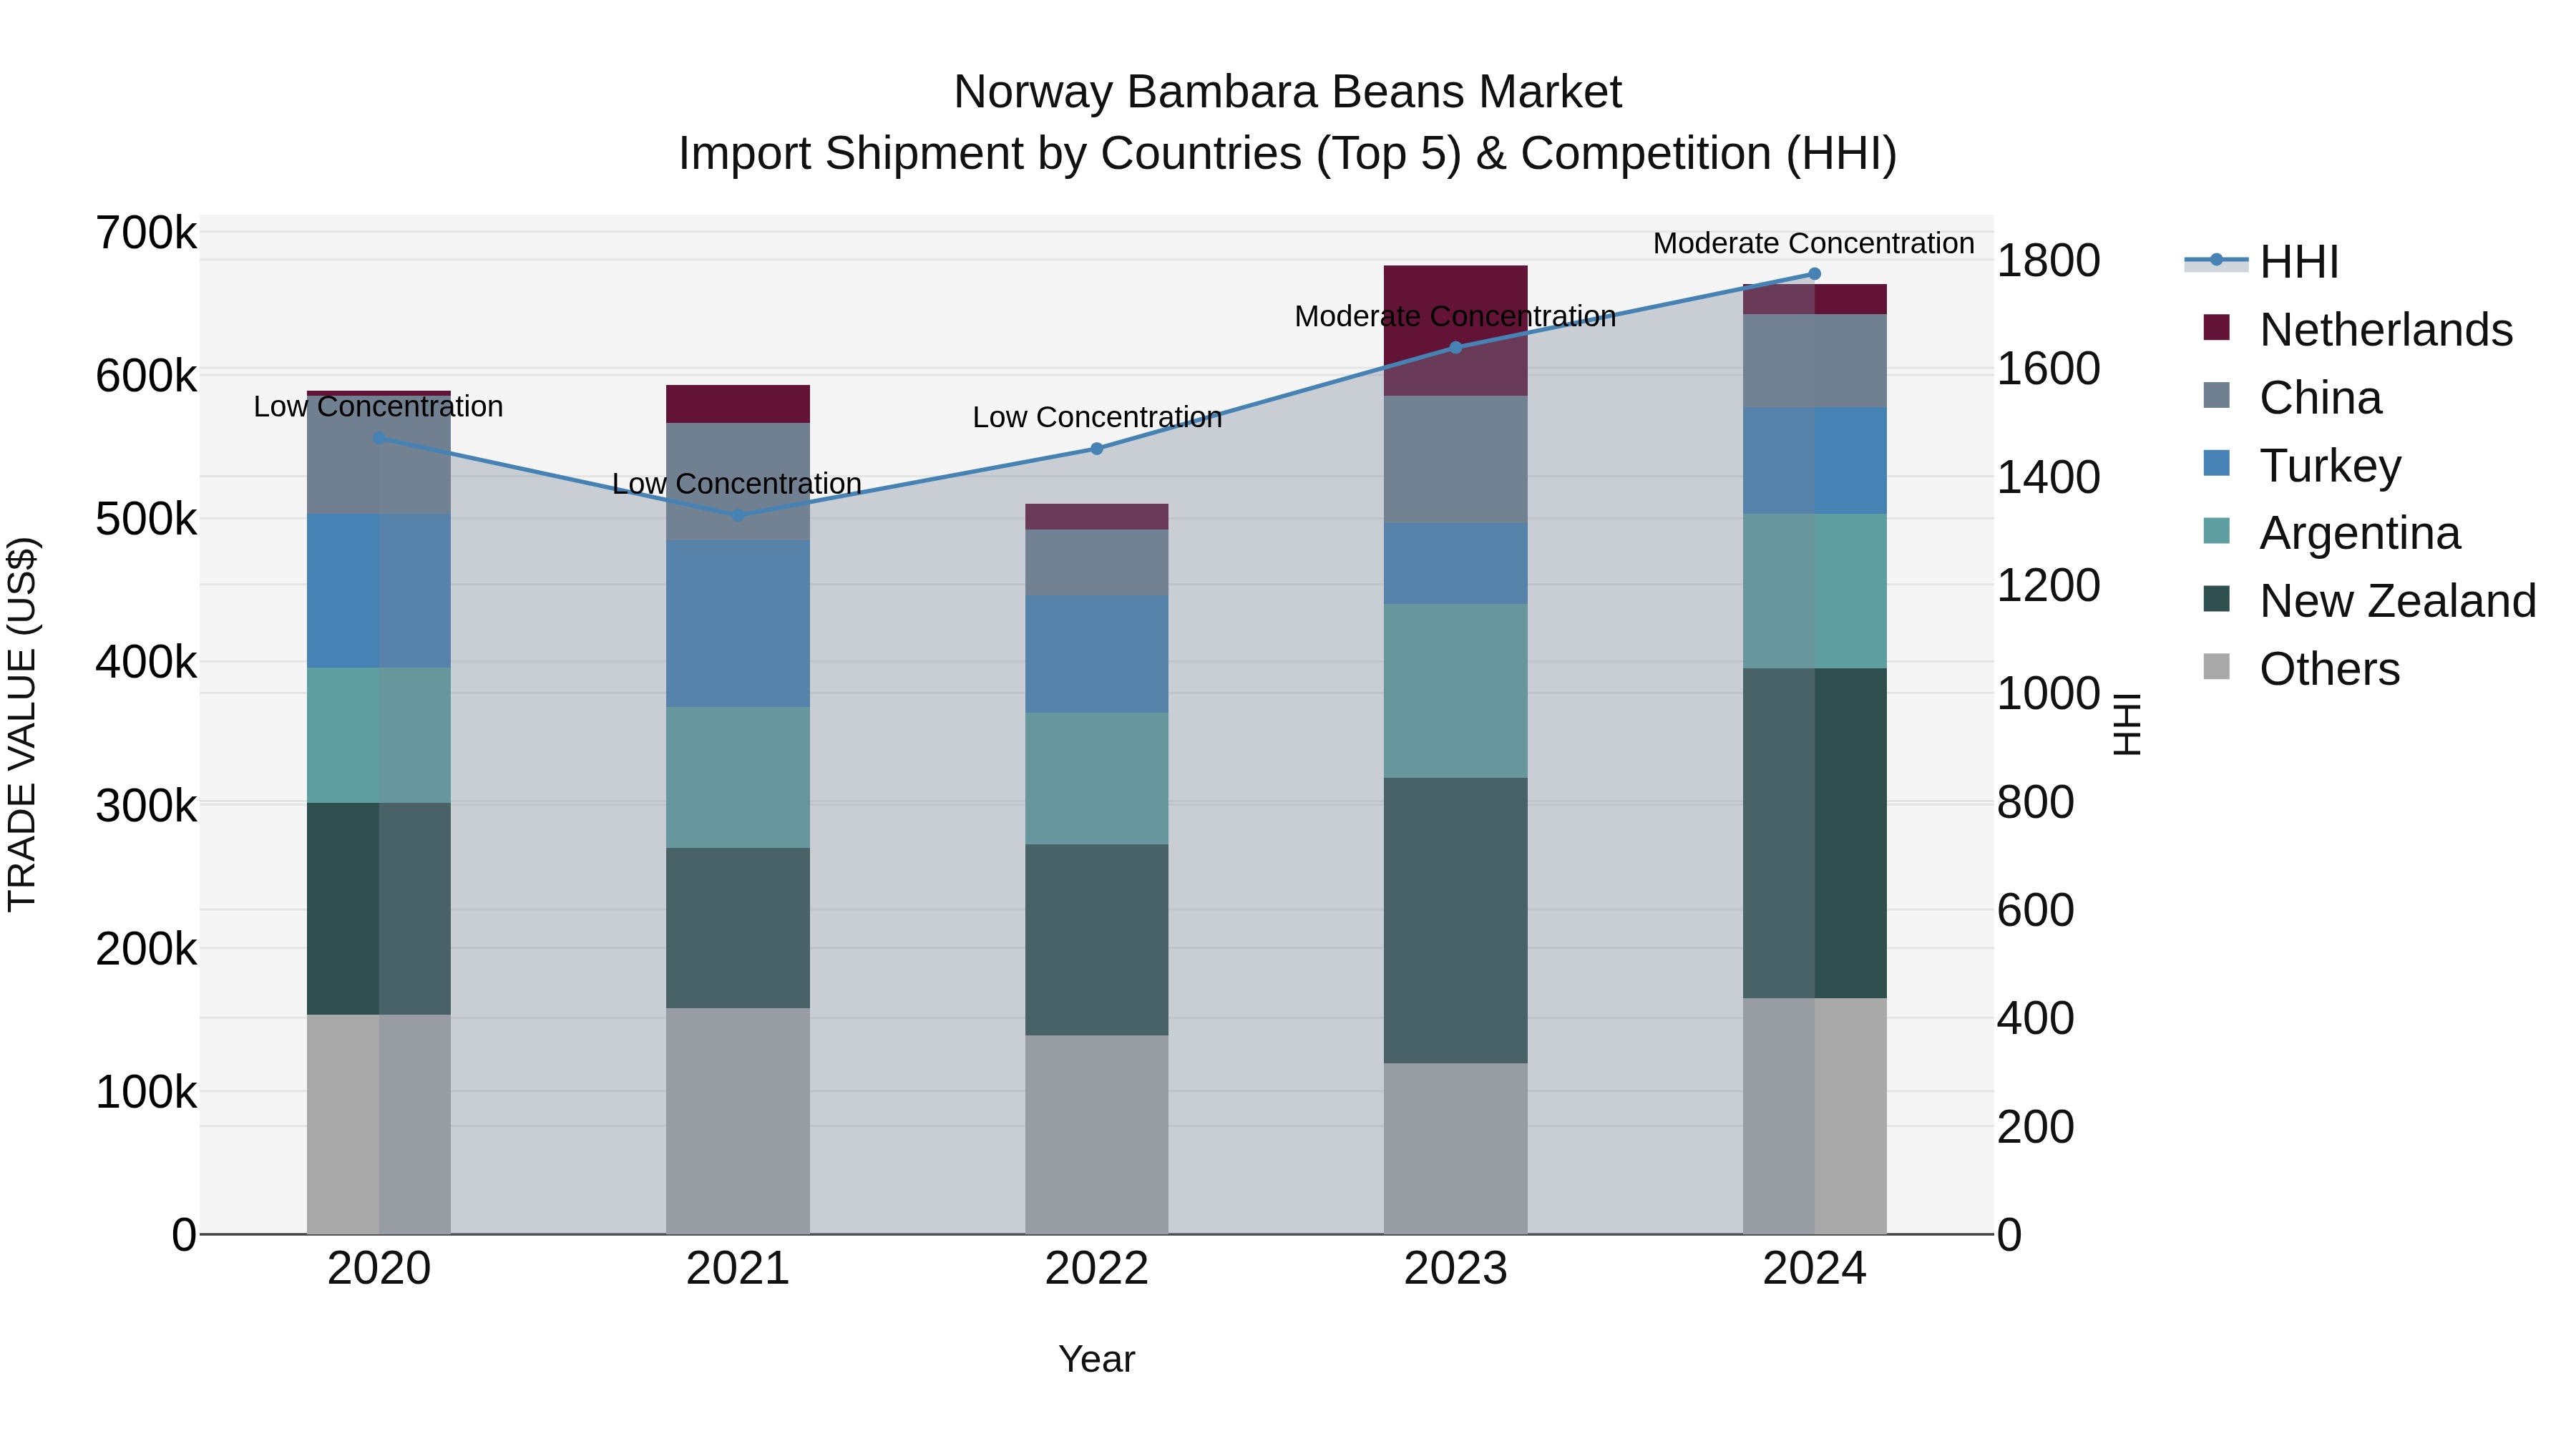Click the 'Low Concentration' label above 2022
This screenshot has height=1449, width=2576.
pyautogui.click(x=1097, y=417)
